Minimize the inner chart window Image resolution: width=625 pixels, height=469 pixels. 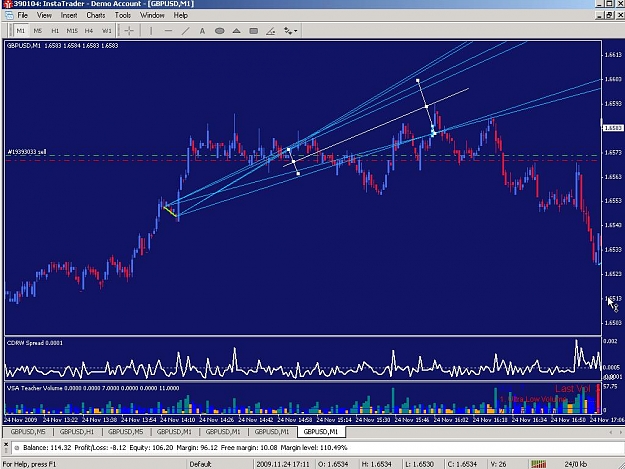point(600,15)
